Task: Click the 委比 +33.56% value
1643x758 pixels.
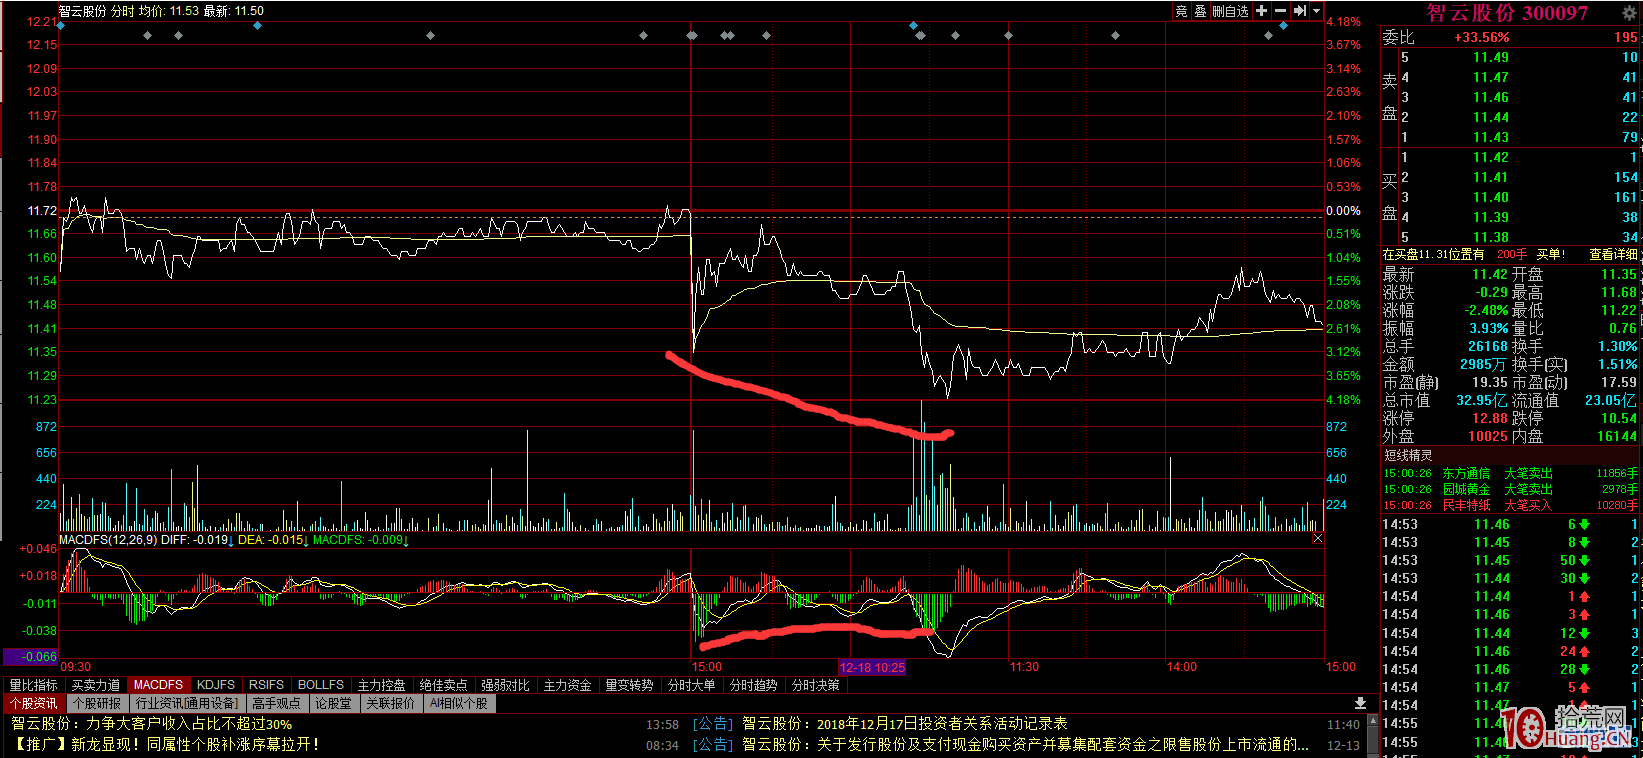Action: [1482, 38]
